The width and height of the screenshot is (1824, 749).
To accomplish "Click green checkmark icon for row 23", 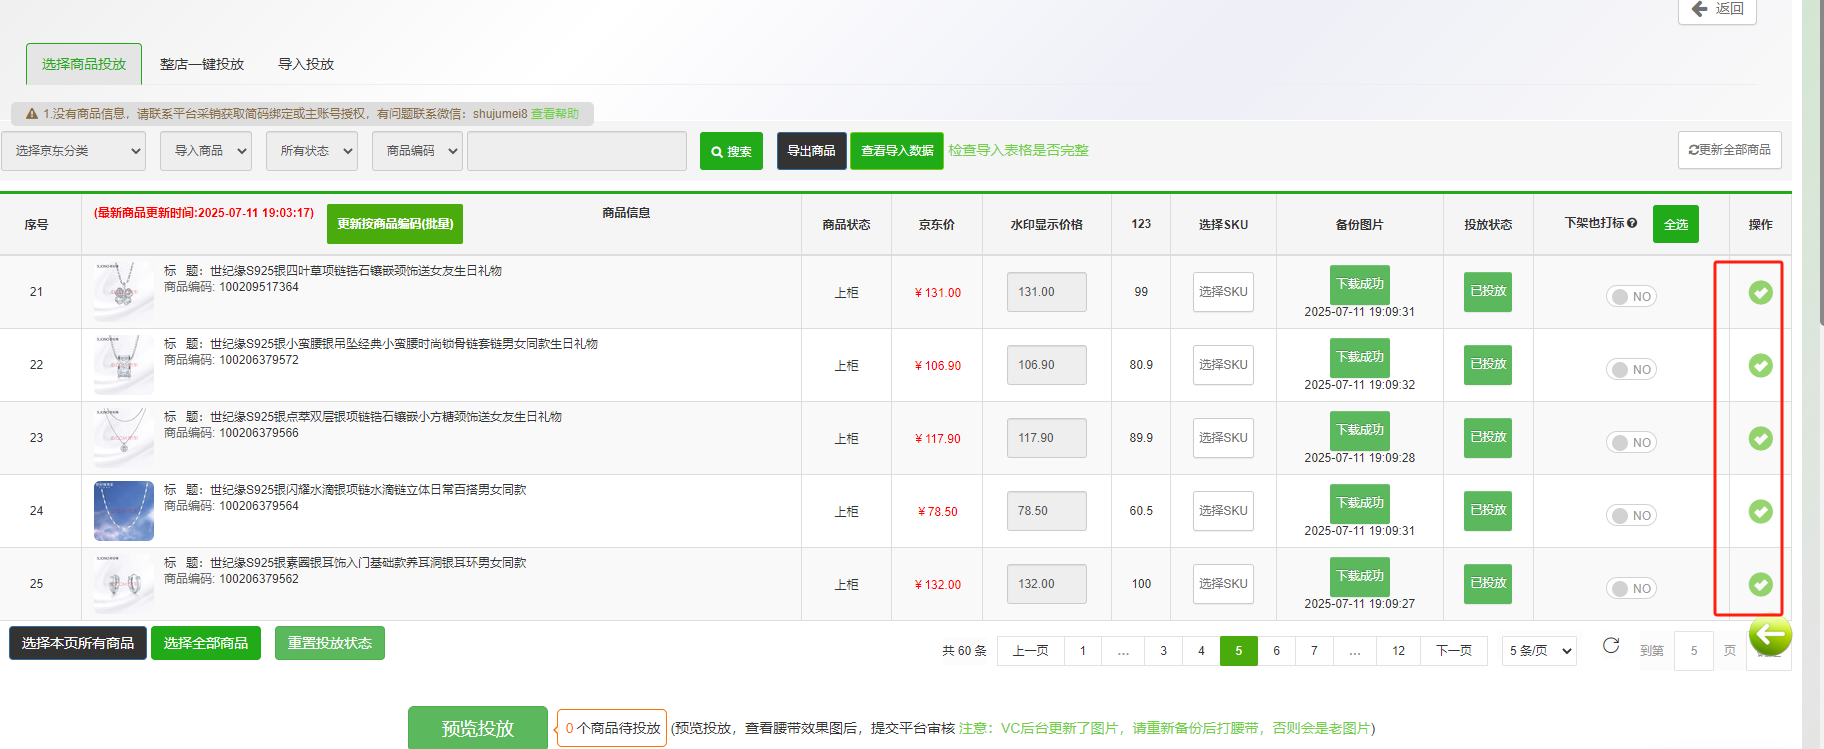I will click(x=1760, y=438).
